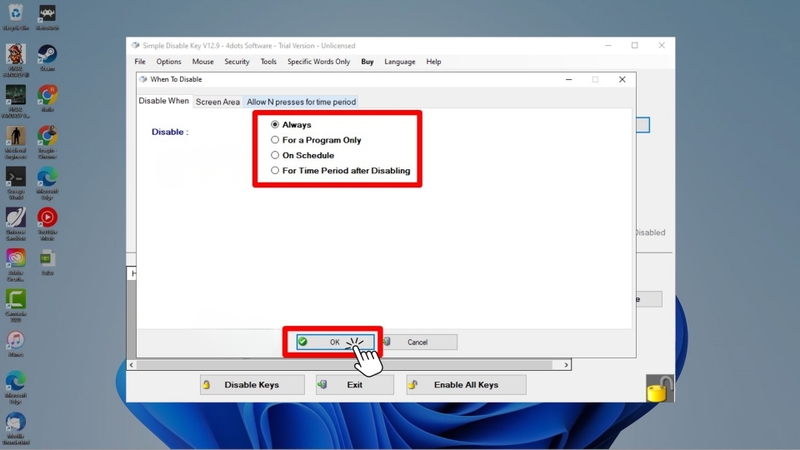Viewport: 800px width, 450px height.
Task: Select On Schedule radio button
Action: point(303,155)
